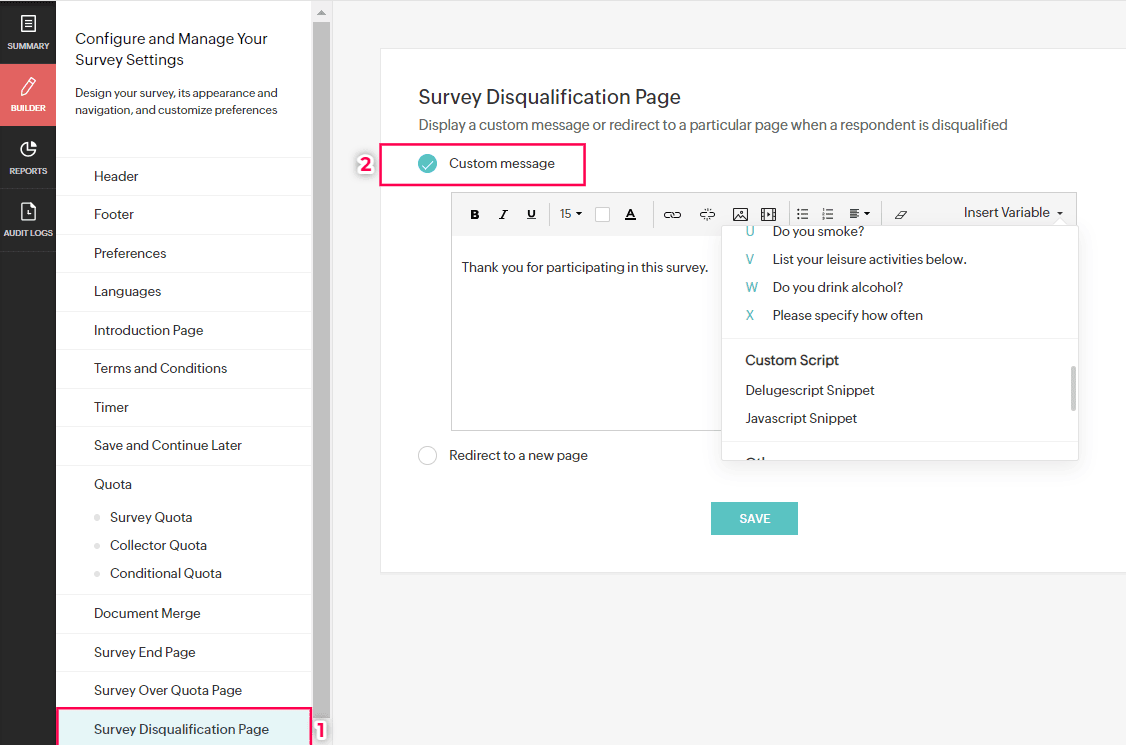
Task: Select Collector Quota sub-item
Action: 158,545
